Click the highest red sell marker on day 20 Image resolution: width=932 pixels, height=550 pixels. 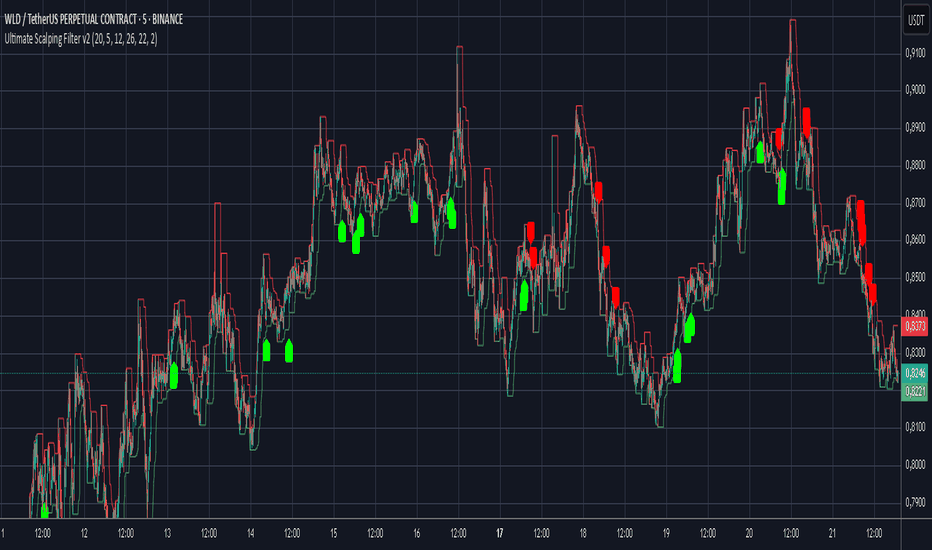[x=807, y=121]
